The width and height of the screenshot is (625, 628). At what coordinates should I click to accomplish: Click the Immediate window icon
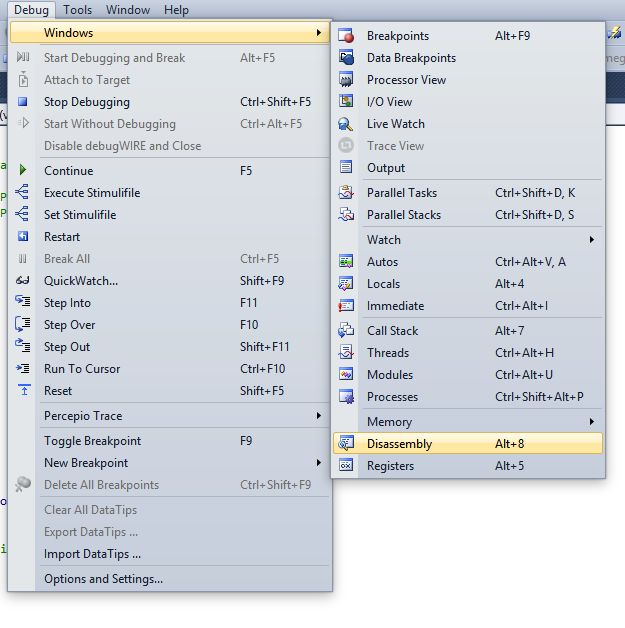pos(346,306)
